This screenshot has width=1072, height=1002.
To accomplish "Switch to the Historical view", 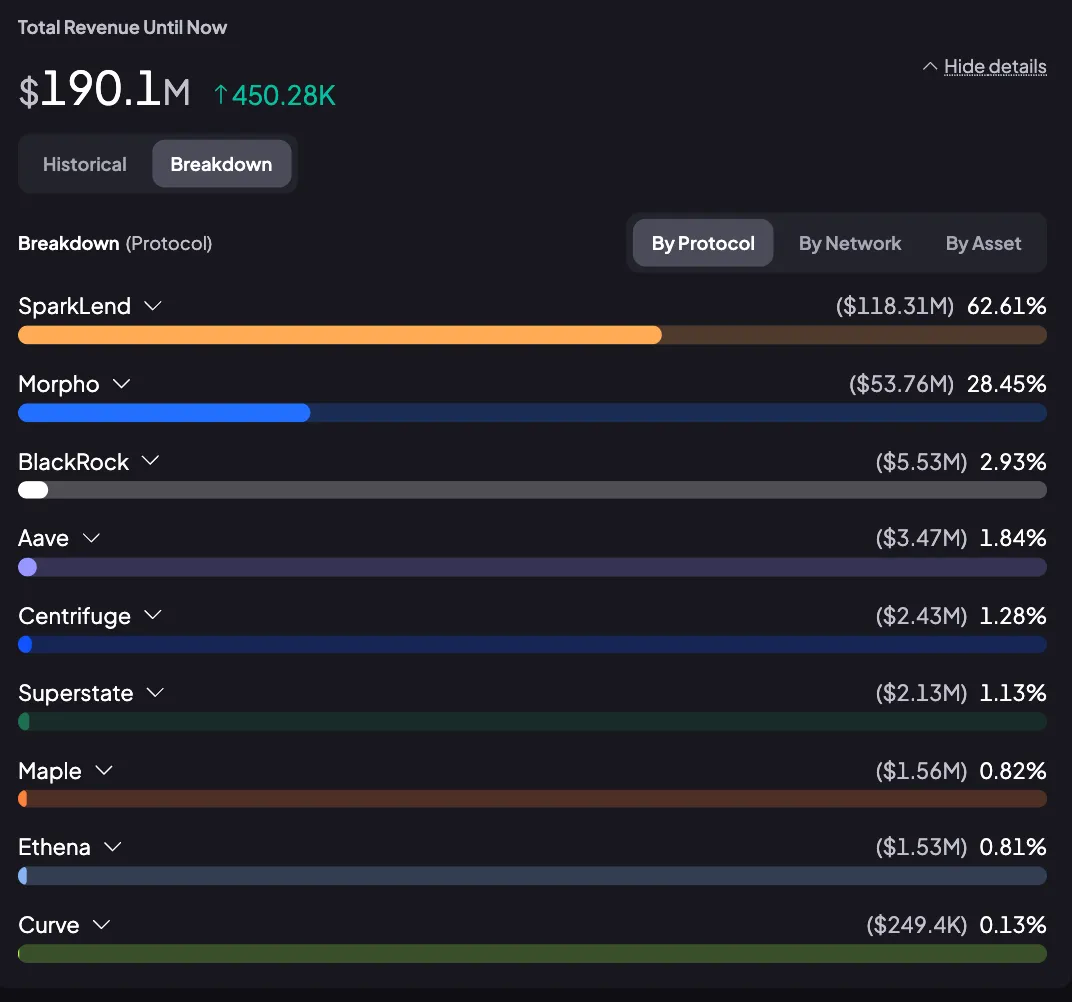I will click(x=85, y=164).
